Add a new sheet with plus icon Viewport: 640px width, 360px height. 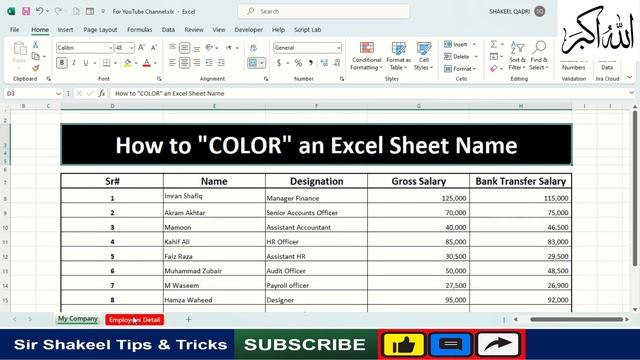188,320
